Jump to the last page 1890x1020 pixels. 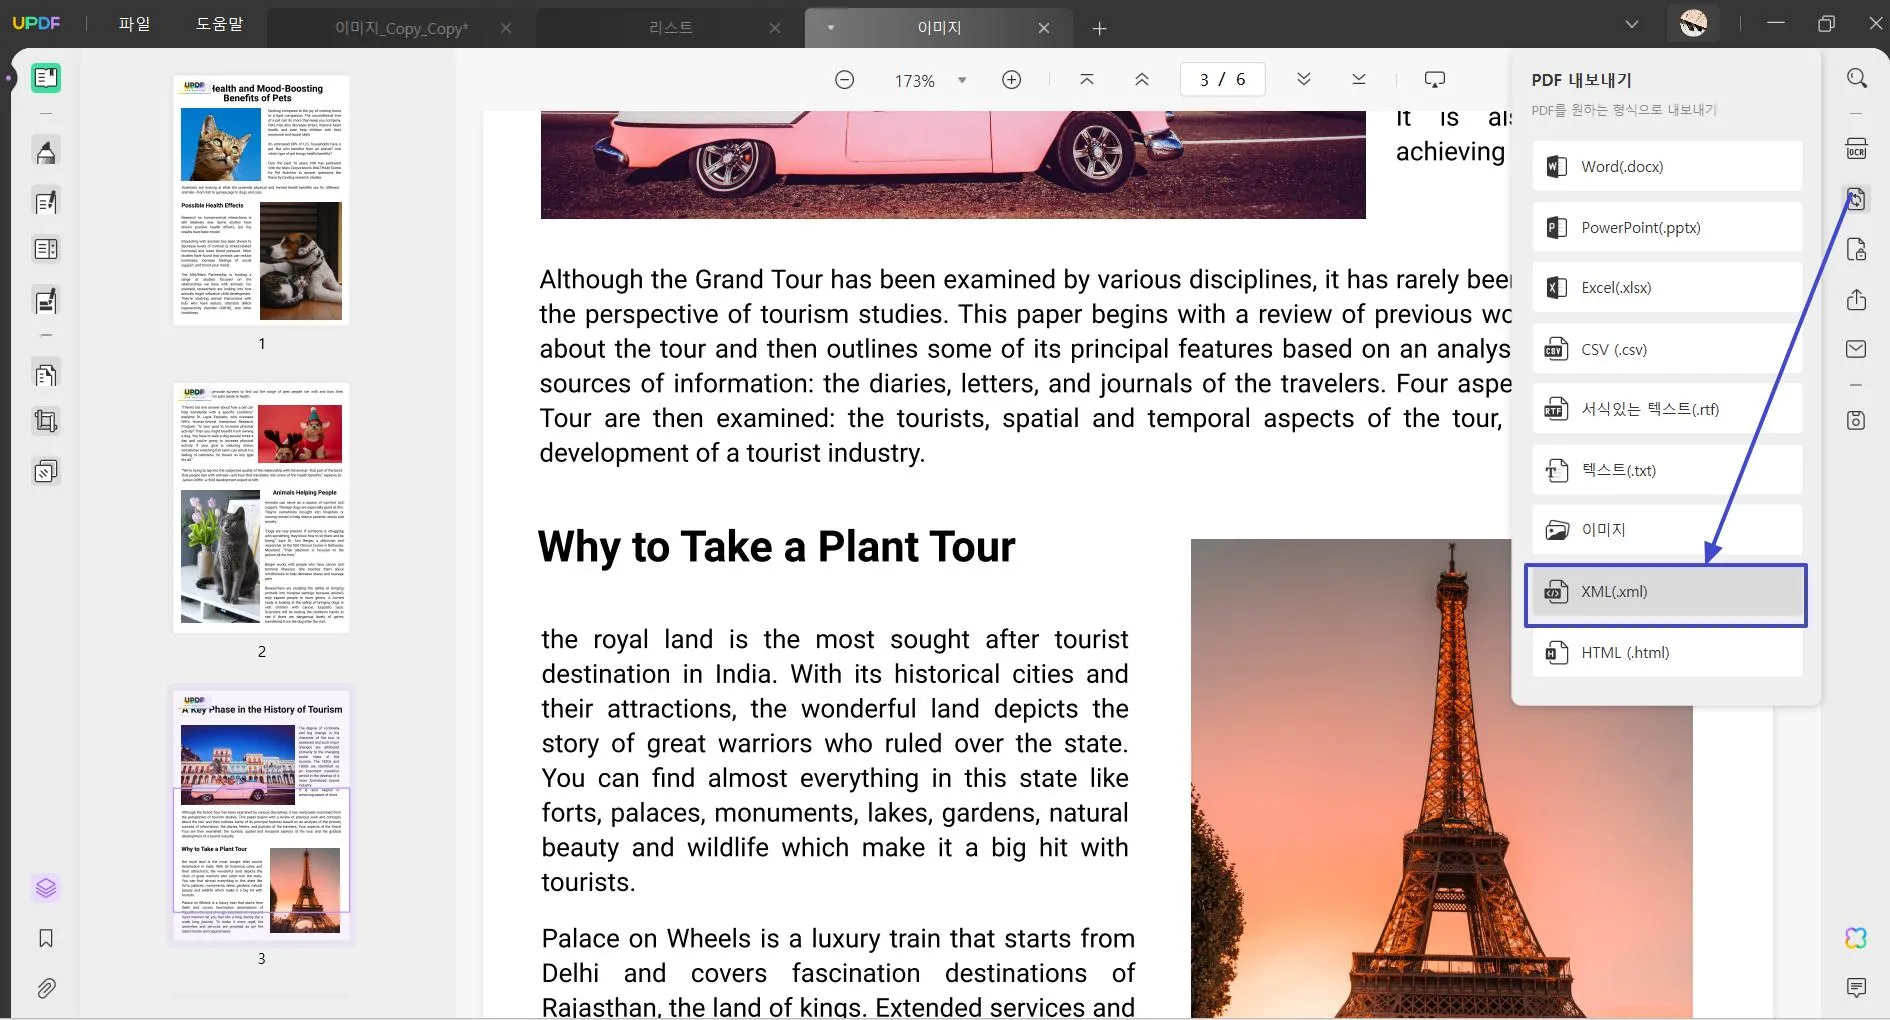(1359, 79)
